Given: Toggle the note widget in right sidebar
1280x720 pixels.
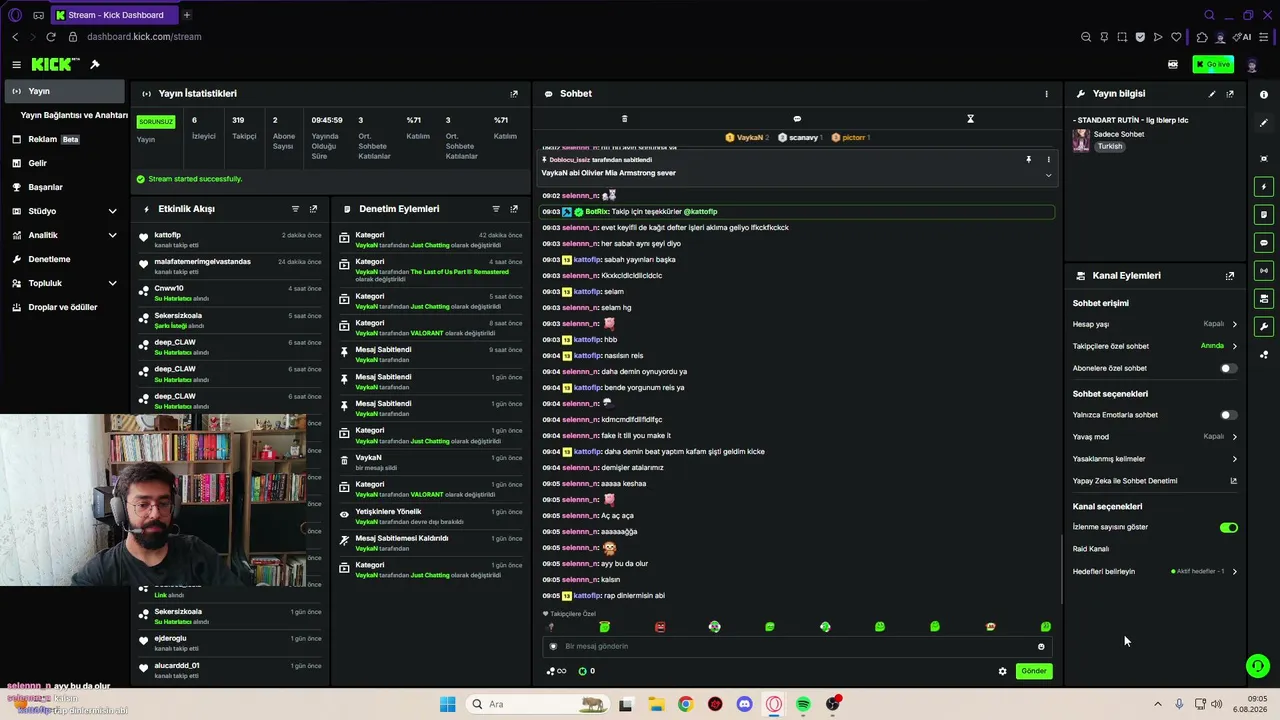Looking at the screenshot, I should (x=1264, y=214).
